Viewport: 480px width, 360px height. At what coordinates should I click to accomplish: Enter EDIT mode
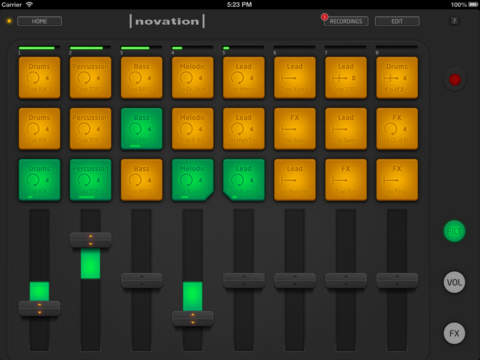[x=397, y=21]
